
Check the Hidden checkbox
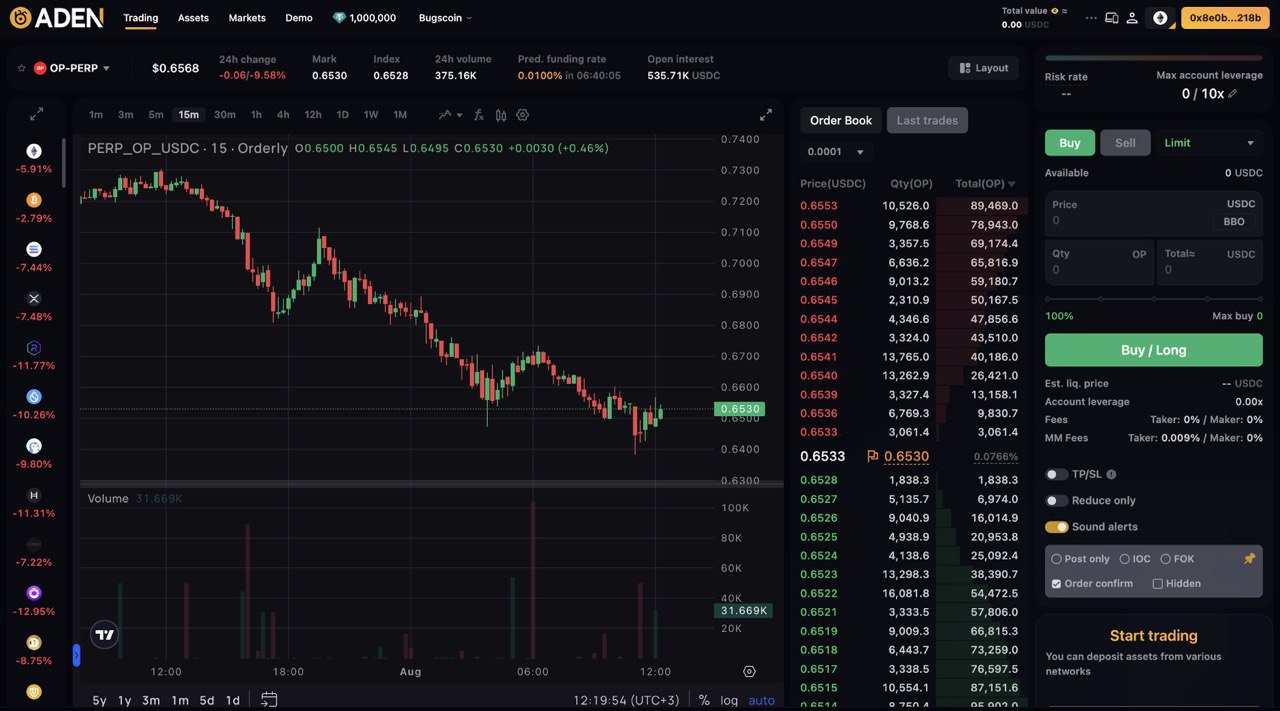pyautogui.click(x=1157, y=584)
